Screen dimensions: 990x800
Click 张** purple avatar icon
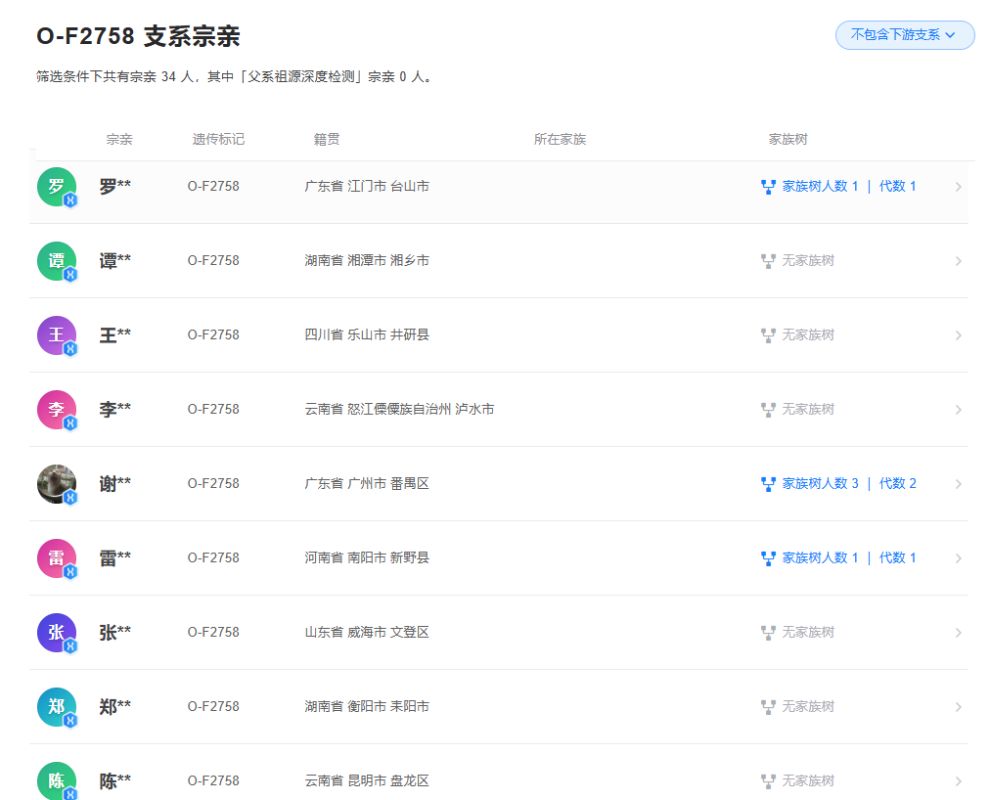pyautogui.click(x=57, y=632)
